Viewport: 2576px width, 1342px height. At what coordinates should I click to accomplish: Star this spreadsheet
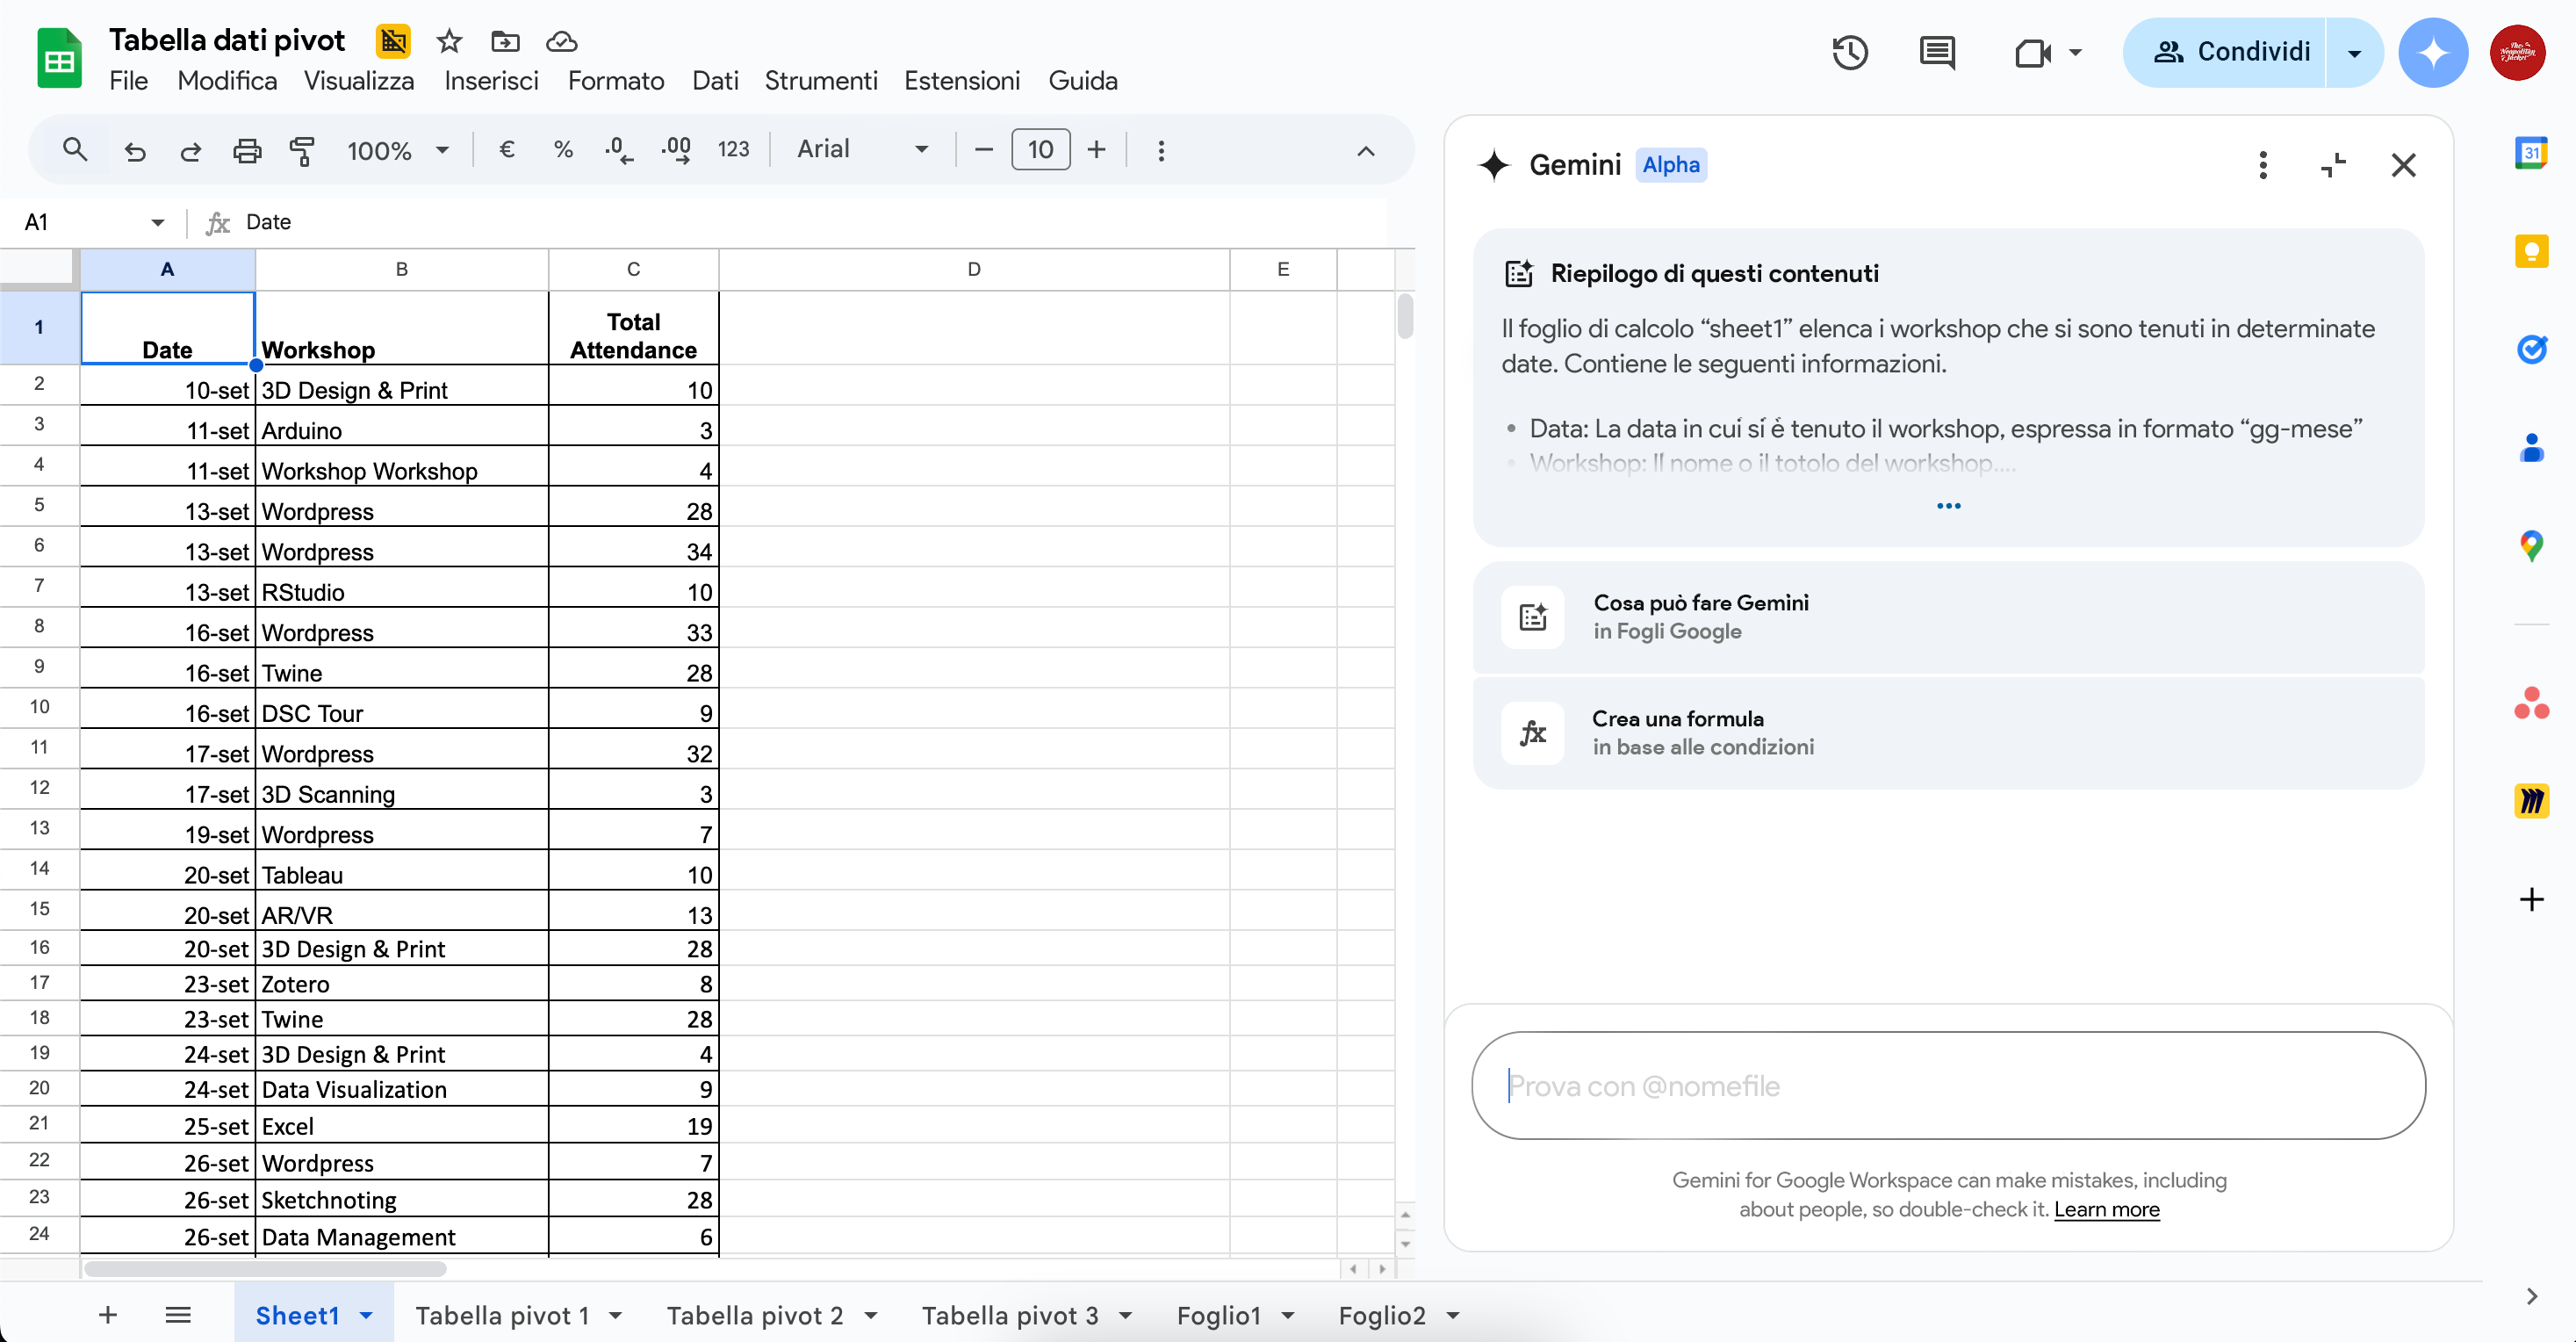449,41
